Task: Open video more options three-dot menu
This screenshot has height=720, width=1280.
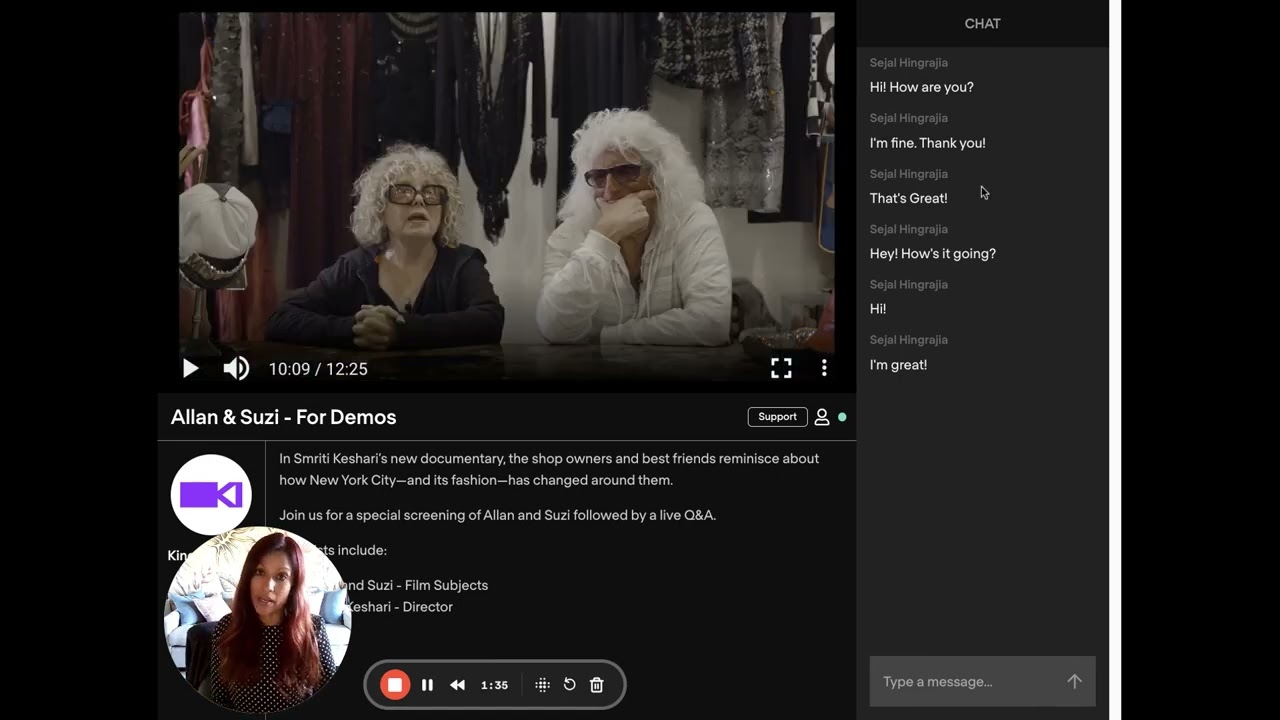Action: tap(824, 369)
